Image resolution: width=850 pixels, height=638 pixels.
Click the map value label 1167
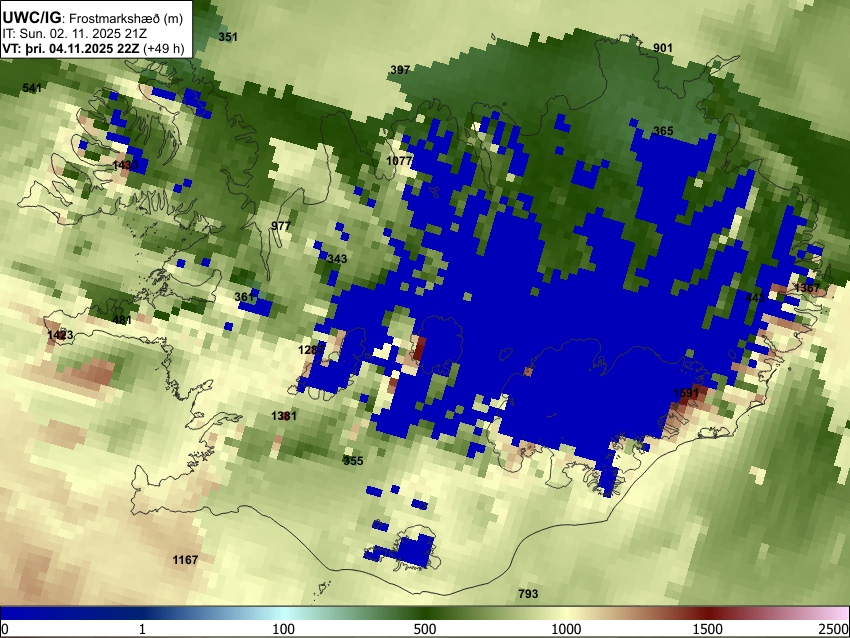[x=185, y=560]
